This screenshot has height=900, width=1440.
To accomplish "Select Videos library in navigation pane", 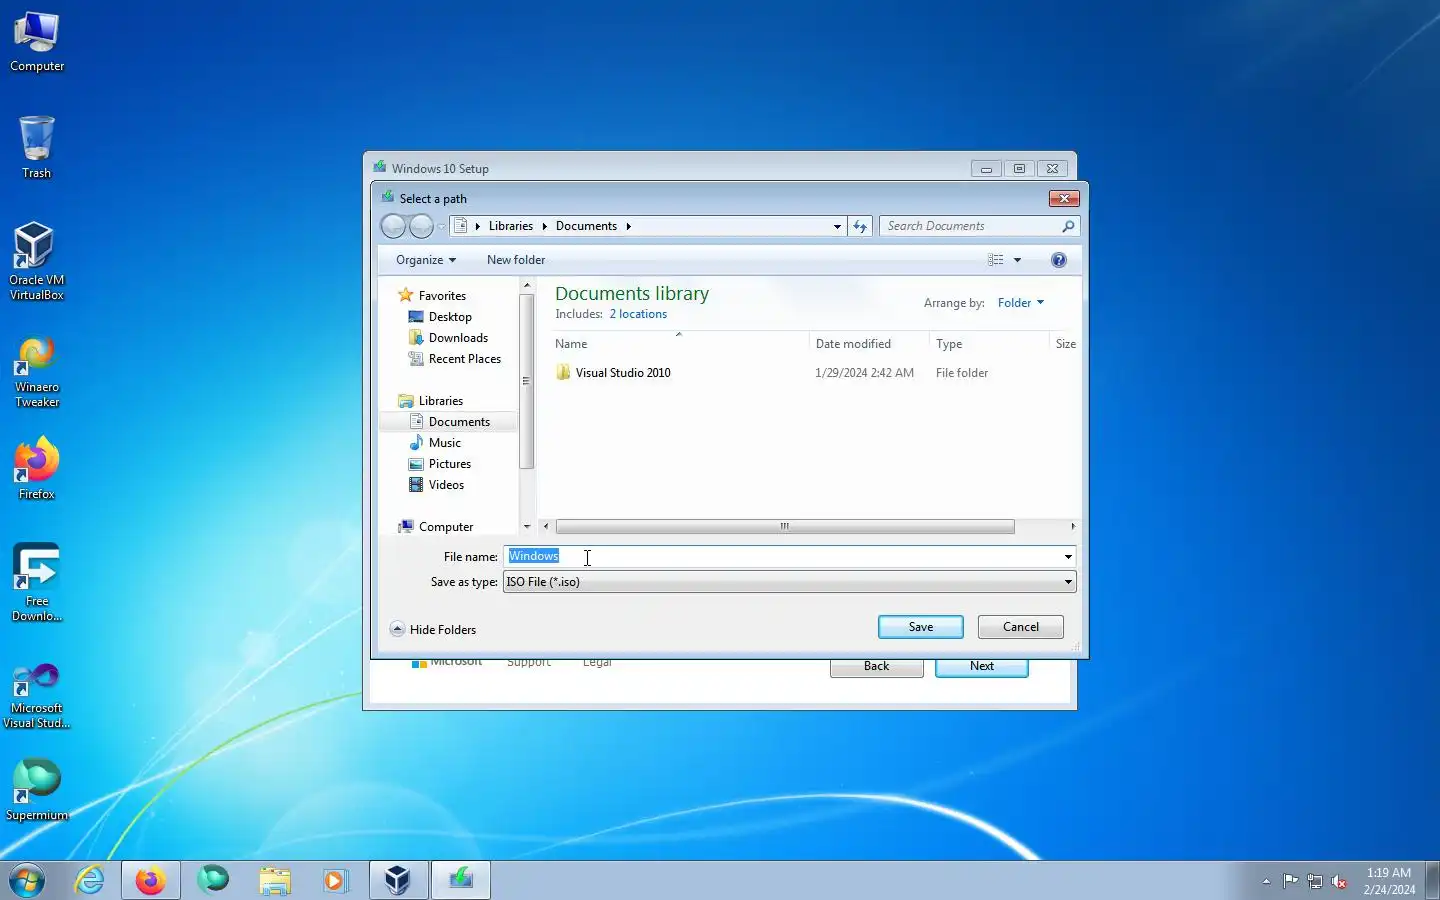I will pyautogui.click(x=446, y=485).
